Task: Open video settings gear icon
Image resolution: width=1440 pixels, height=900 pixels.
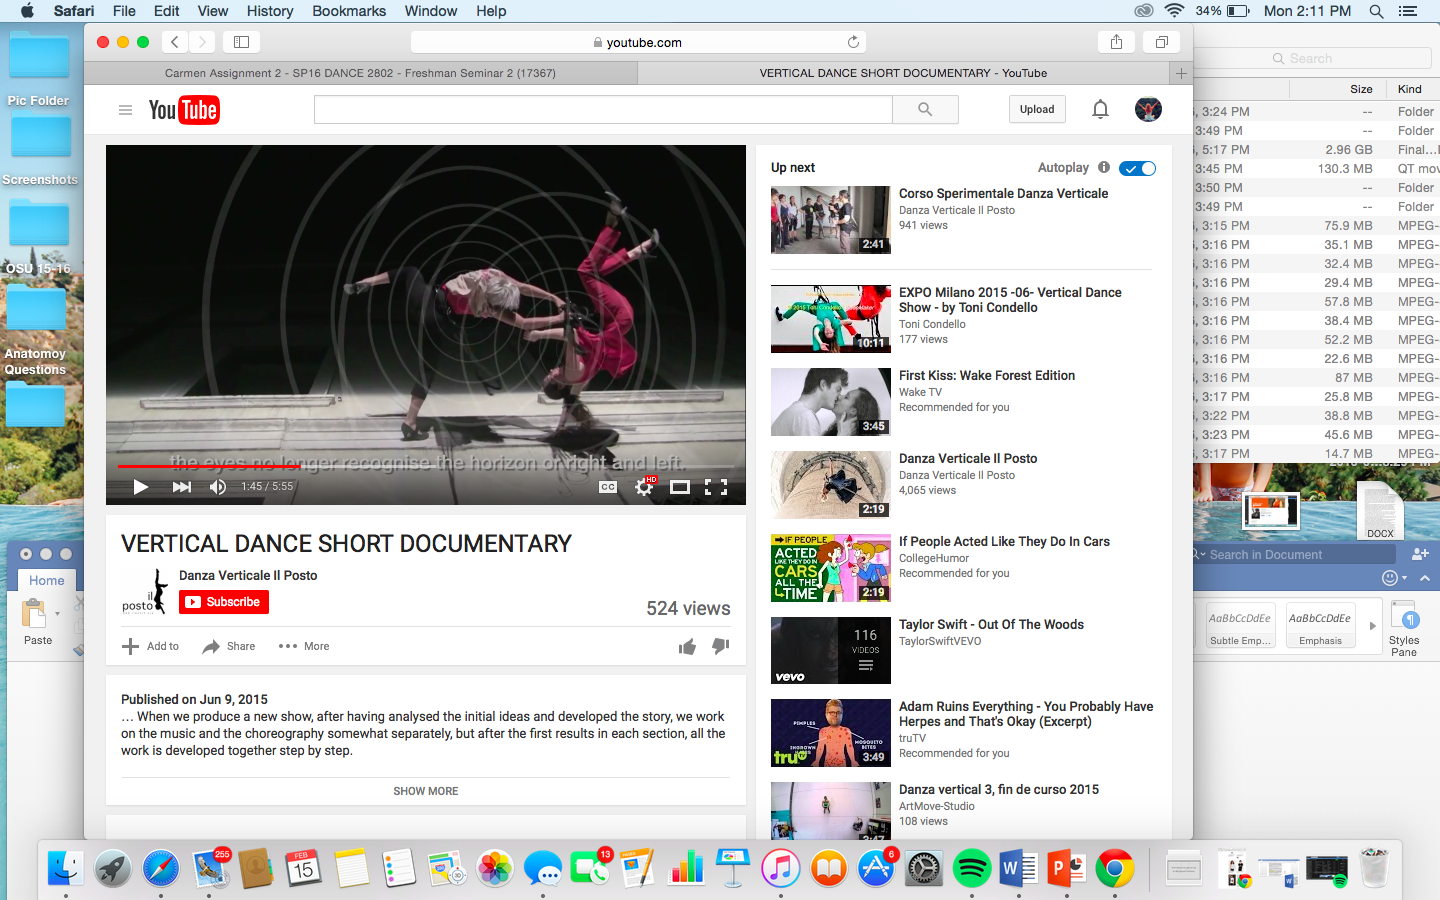Action: pos(644,487)
